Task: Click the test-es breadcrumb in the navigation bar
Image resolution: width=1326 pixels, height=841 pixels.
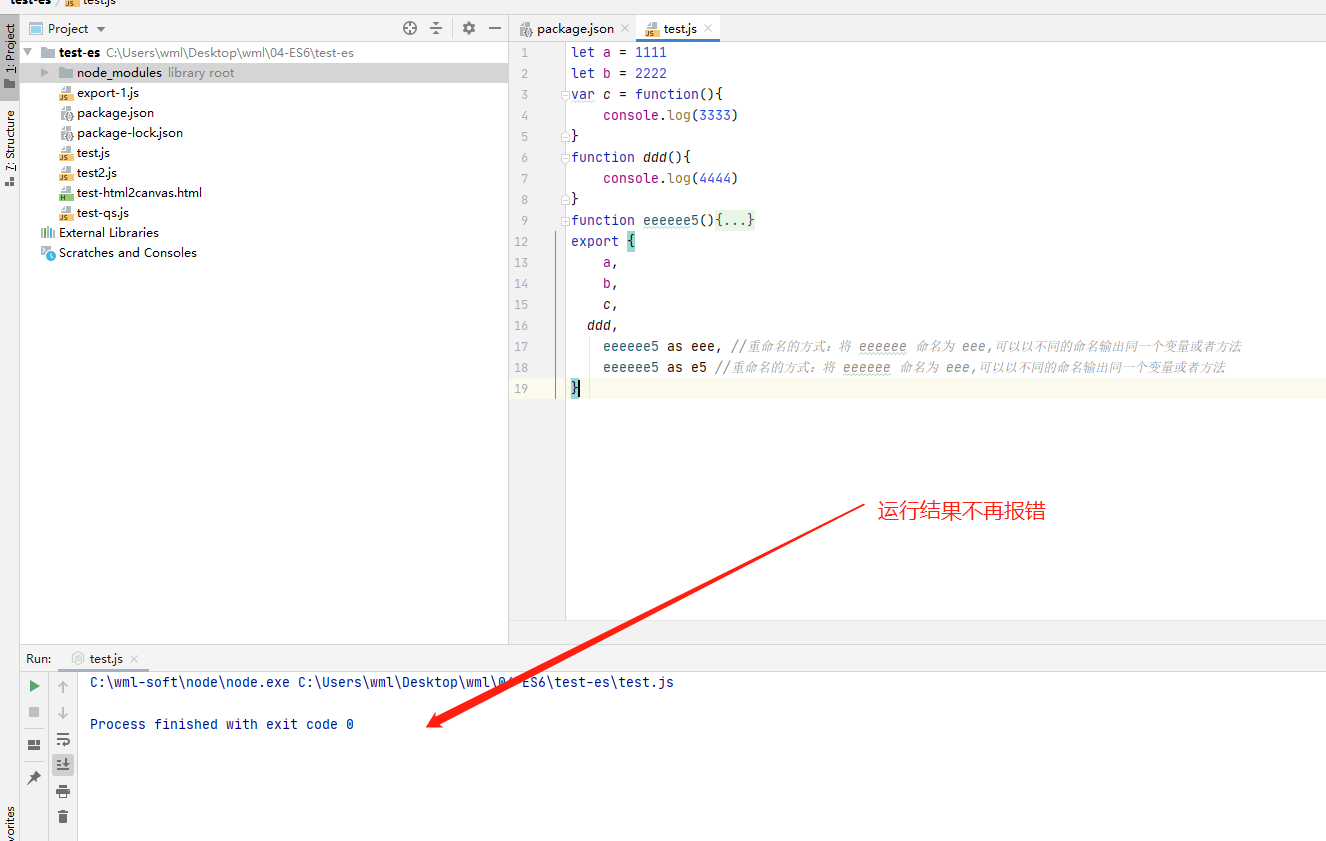Action: click(x=30, y=3)
